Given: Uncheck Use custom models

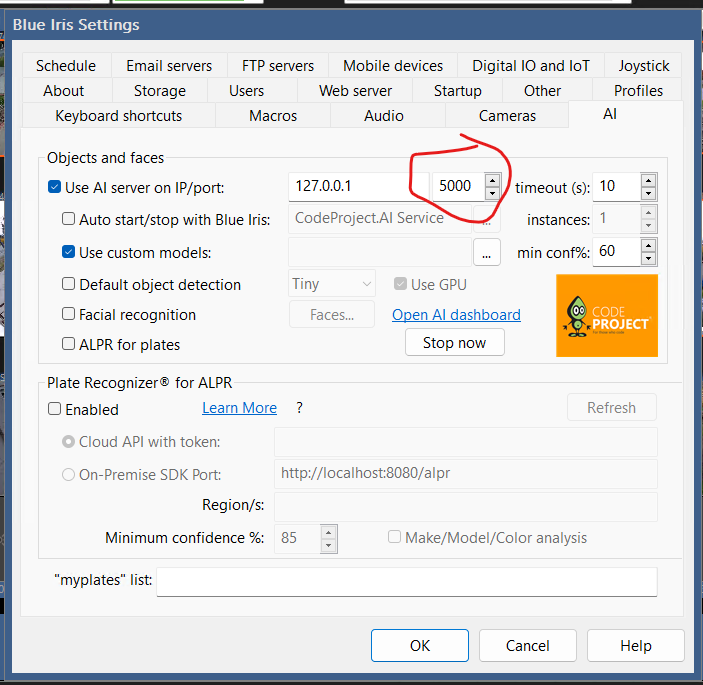Looking at the screenshot, I should tap(68, 251).
